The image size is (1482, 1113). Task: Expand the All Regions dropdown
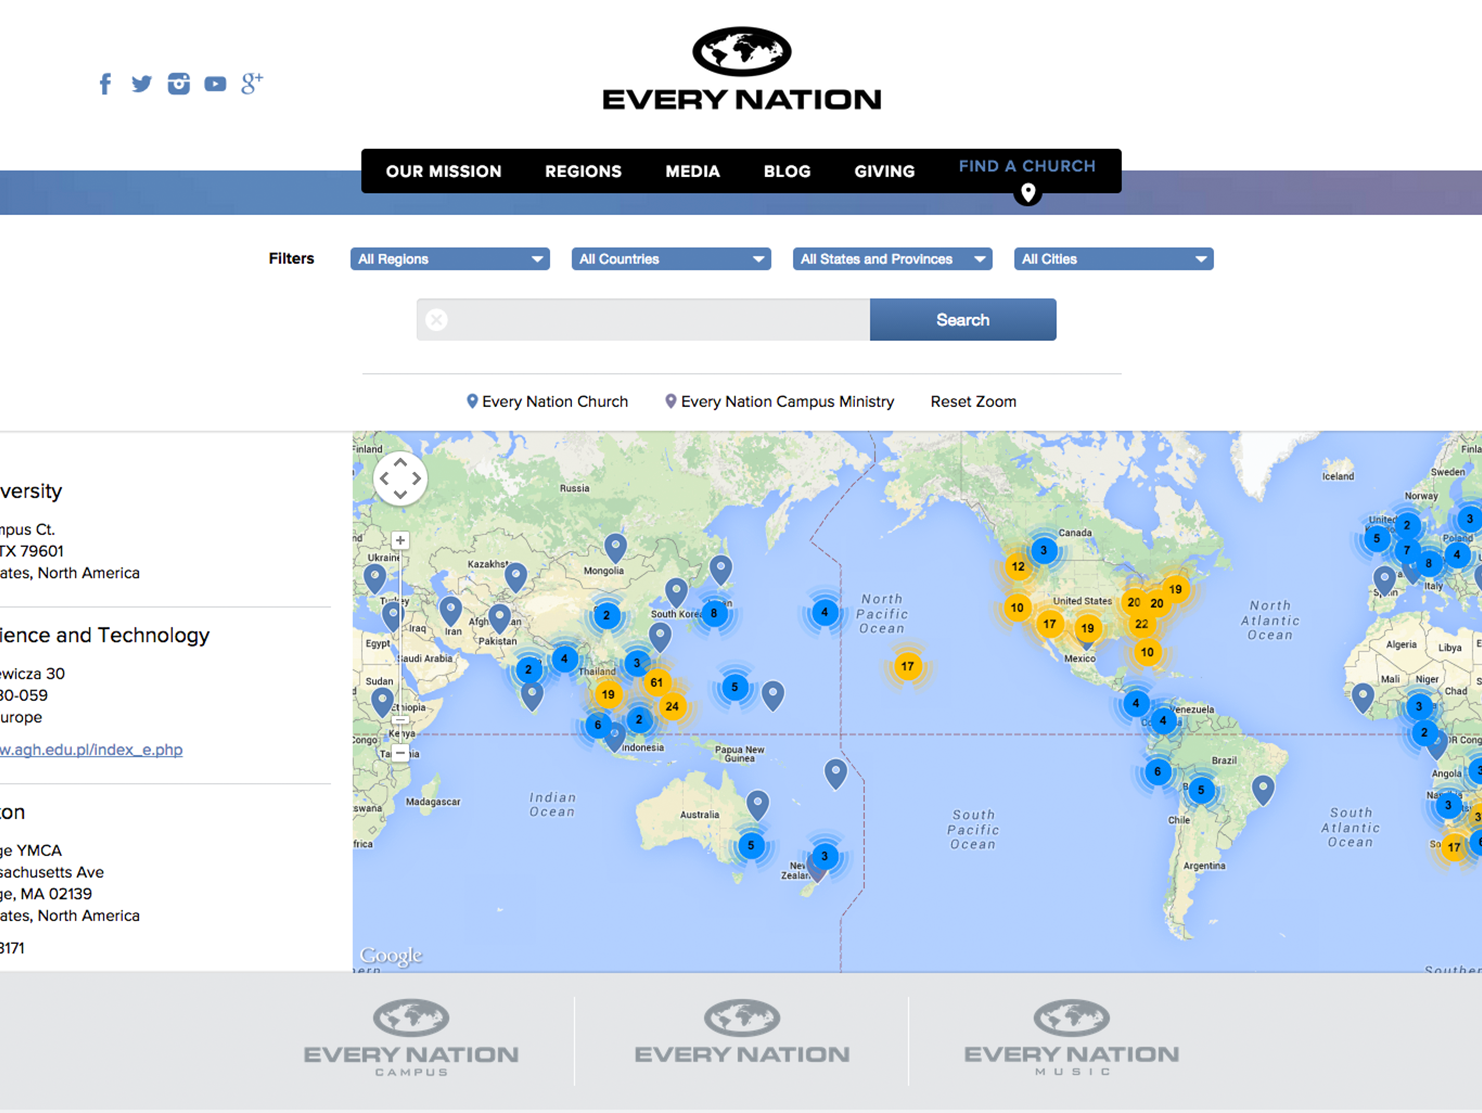(450, 259)
